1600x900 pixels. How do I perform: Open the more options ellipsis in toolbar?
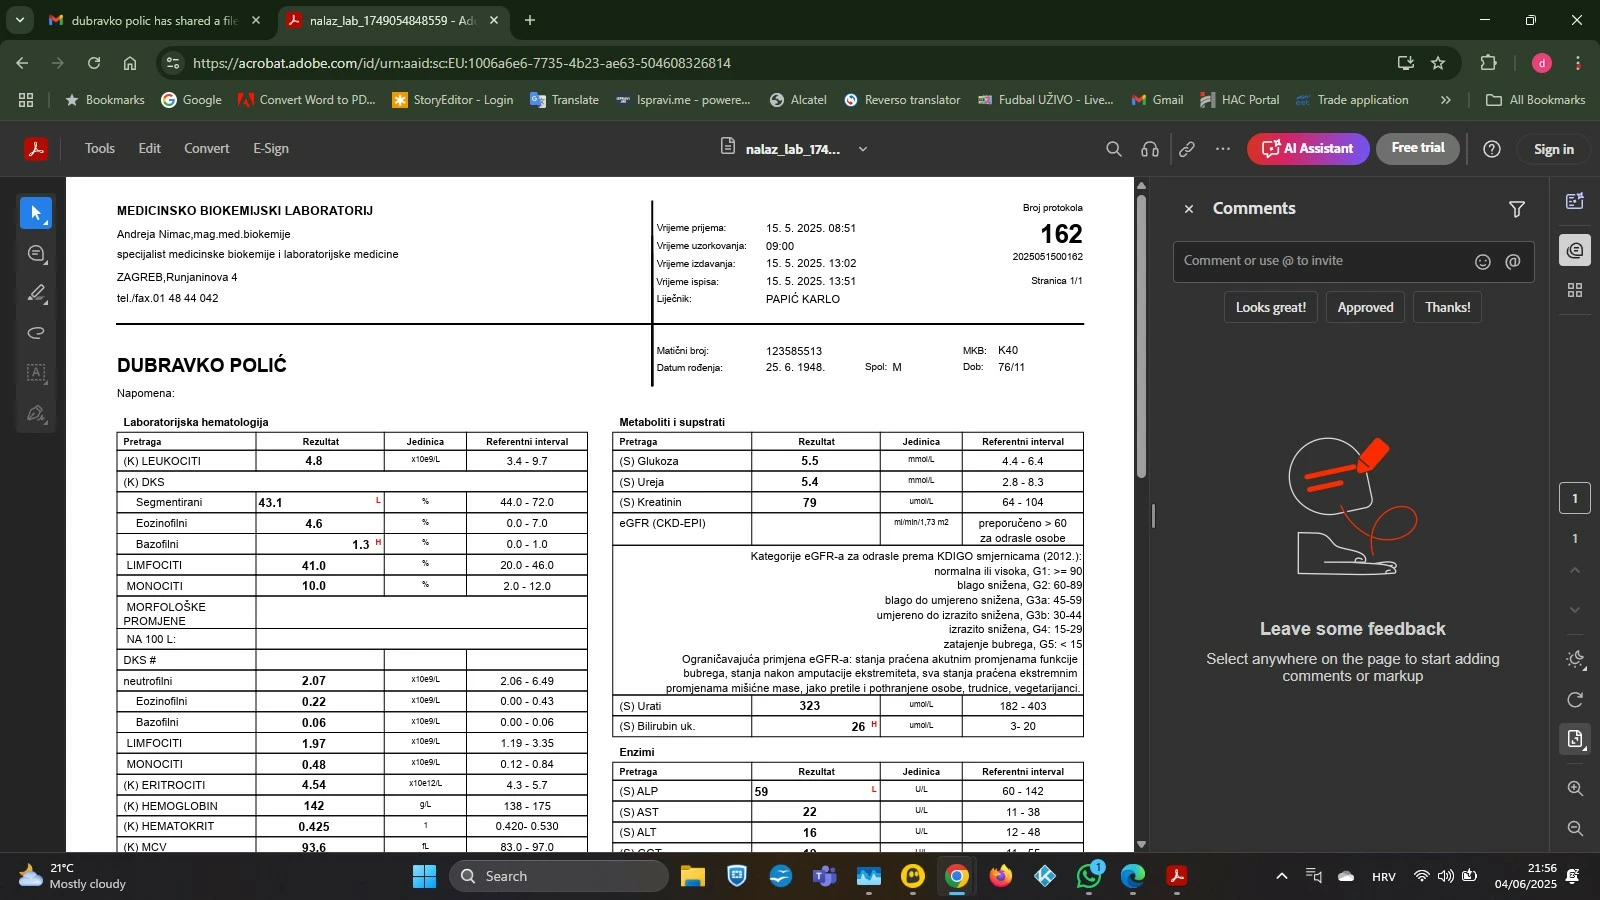coord(1223,149)
